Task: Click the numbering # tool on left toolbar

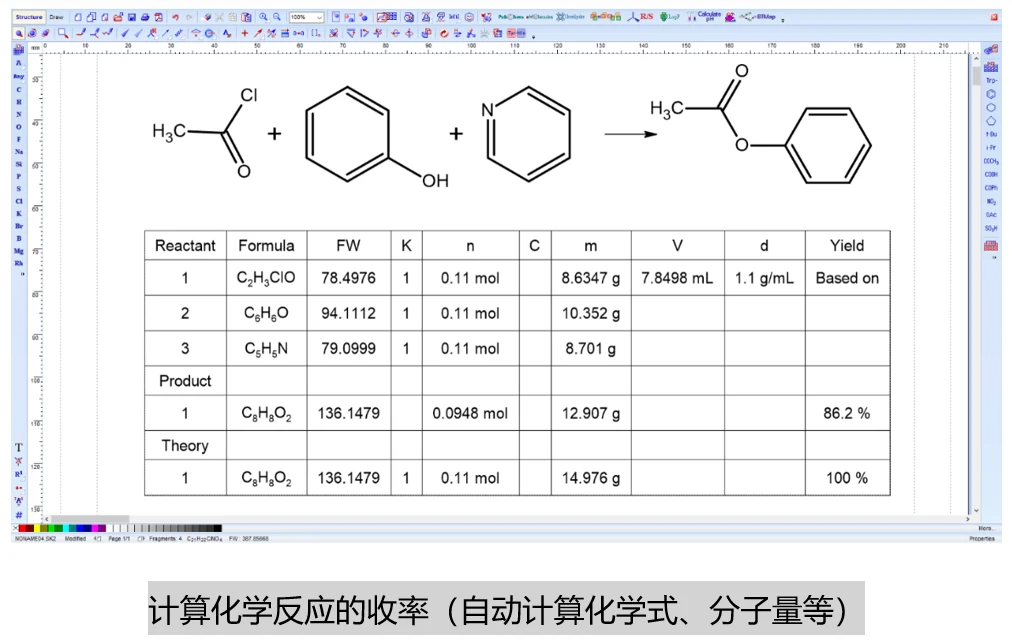Action: coord(19,515)
